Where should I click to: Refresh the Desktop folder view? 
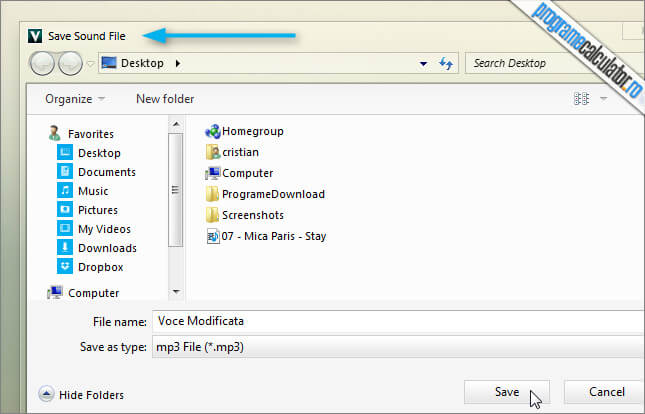pos(446,63)
